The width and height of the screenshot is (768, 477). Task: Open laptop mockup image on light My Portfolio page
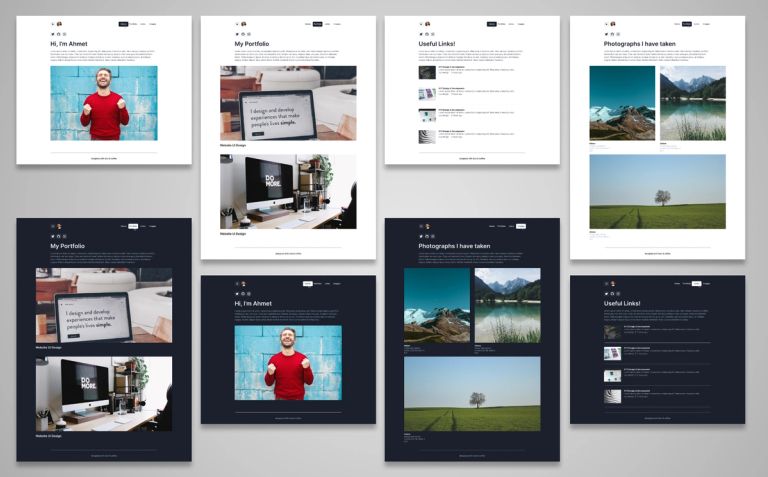[288, 103]
